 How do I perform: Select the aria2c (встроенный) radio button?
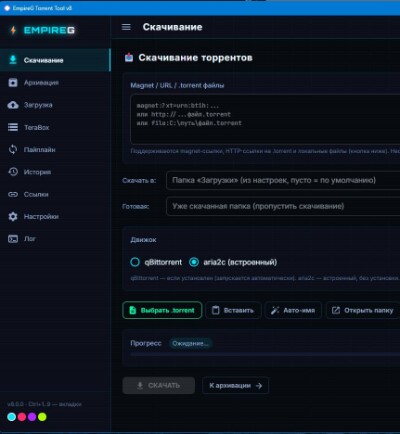pos(194,262)
